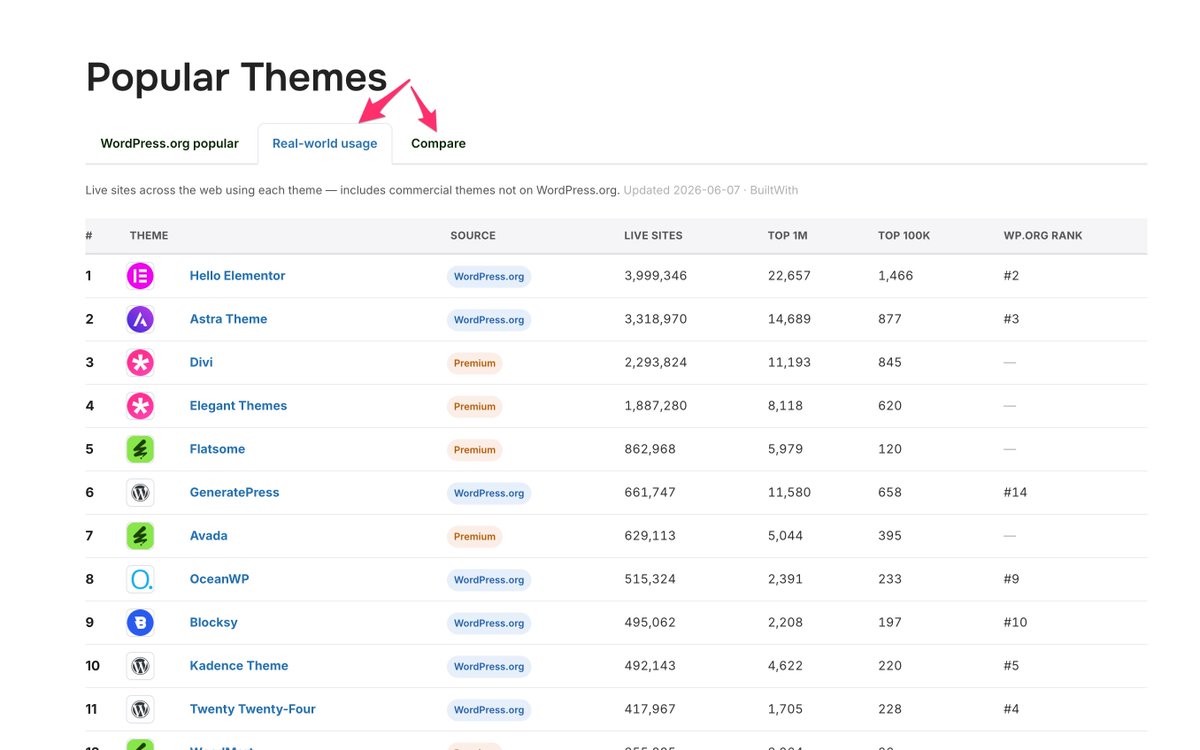Select the Real-world usage tab

point(325,143)
